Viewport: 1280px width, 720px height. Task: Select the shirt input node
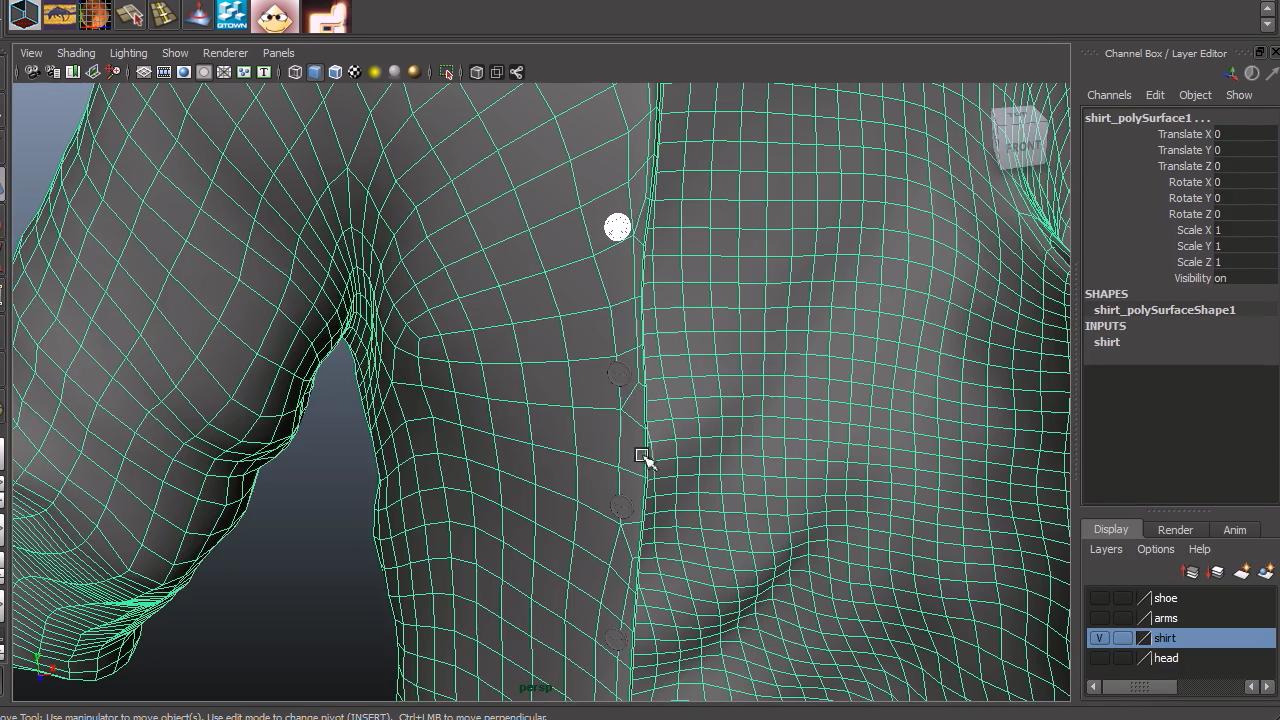pos(1107,342)
